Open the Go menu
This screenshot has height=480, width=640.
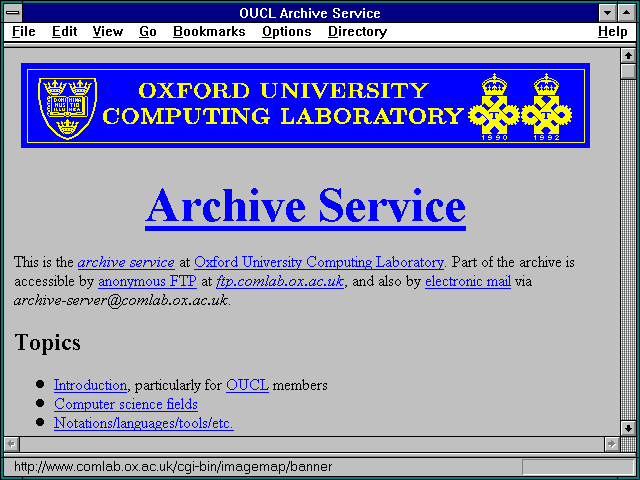click(148, 31)
